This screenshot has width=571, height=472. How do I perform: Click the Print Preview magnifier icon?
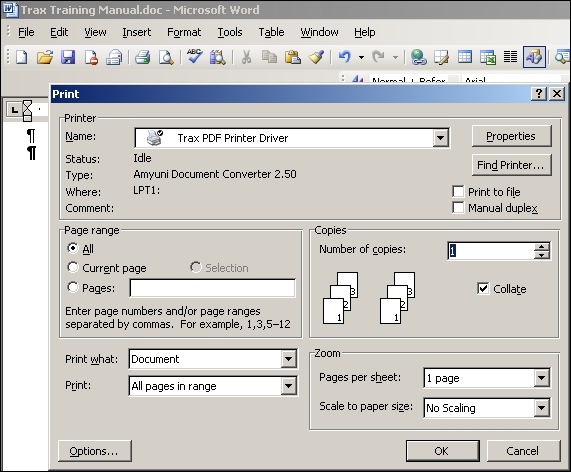(x=166, y=57)
